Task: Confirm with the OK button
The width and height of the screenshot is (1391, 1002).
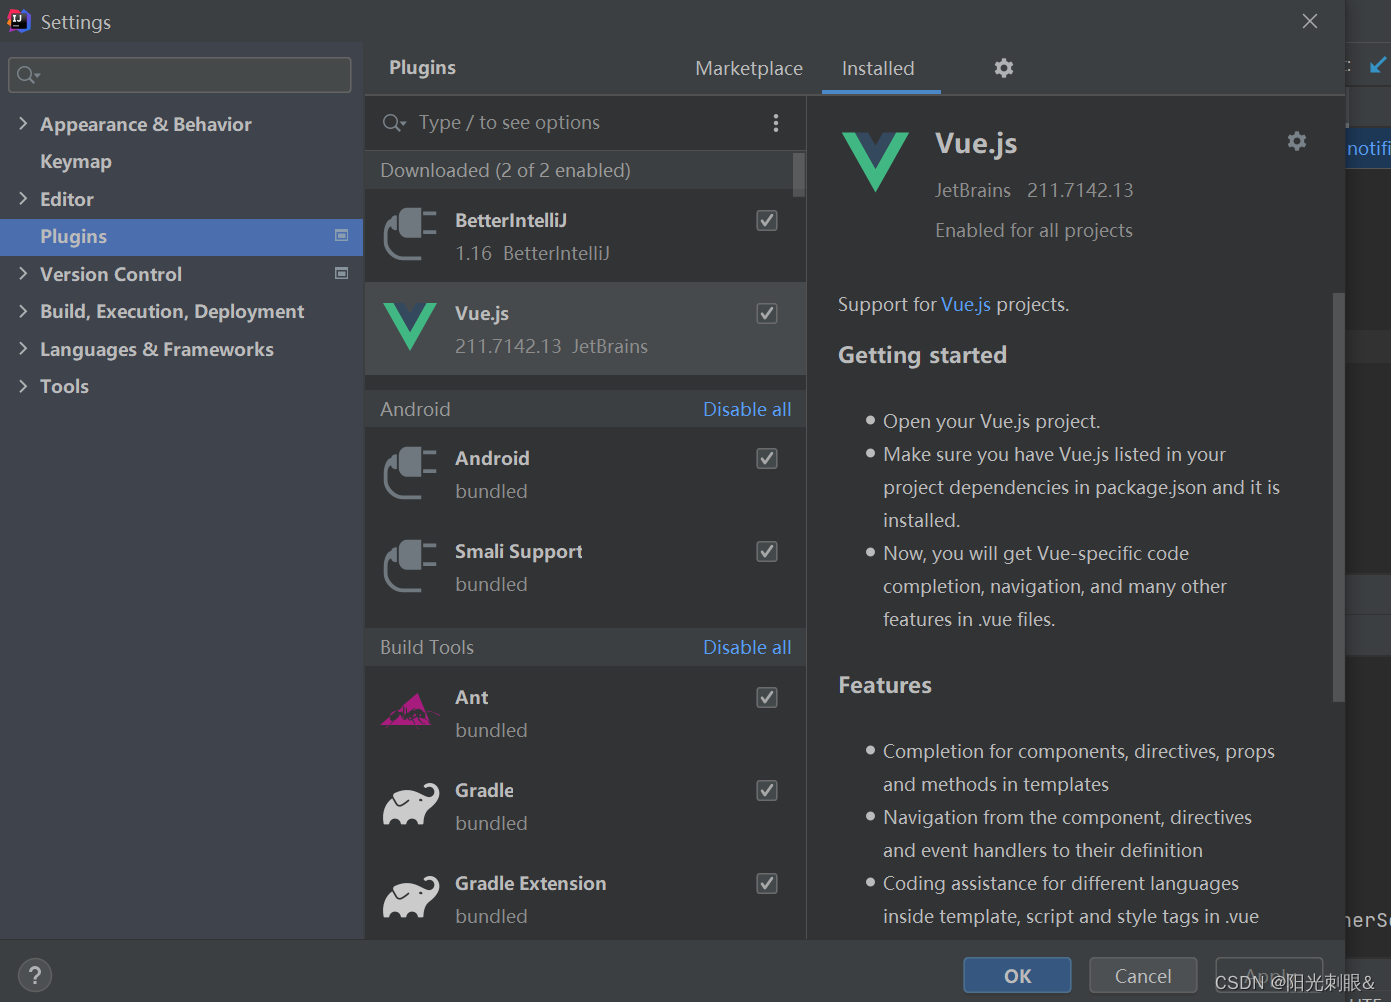Action: click(x=1017, y=975)
